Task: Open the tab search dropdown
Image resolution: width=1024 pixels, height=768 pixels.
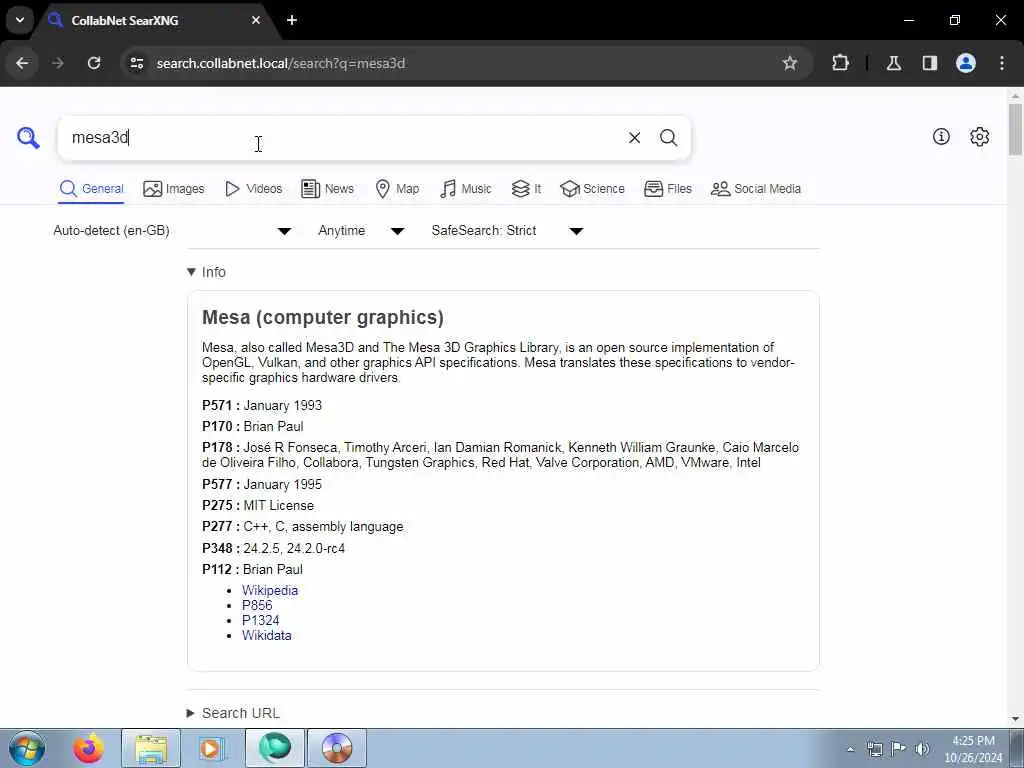Action: [x=20, y=20]
